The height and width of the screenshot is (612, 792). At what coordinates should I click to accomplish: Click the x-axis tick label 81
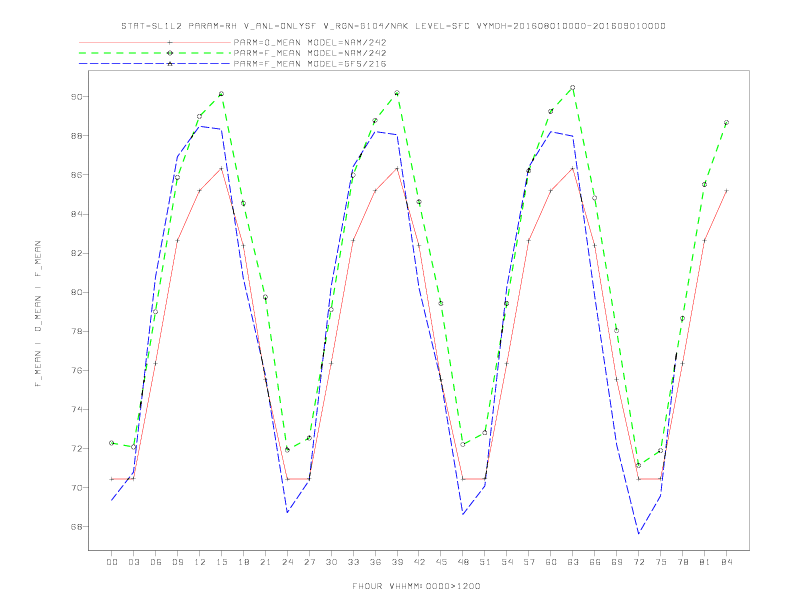click(x=705, y=562)
